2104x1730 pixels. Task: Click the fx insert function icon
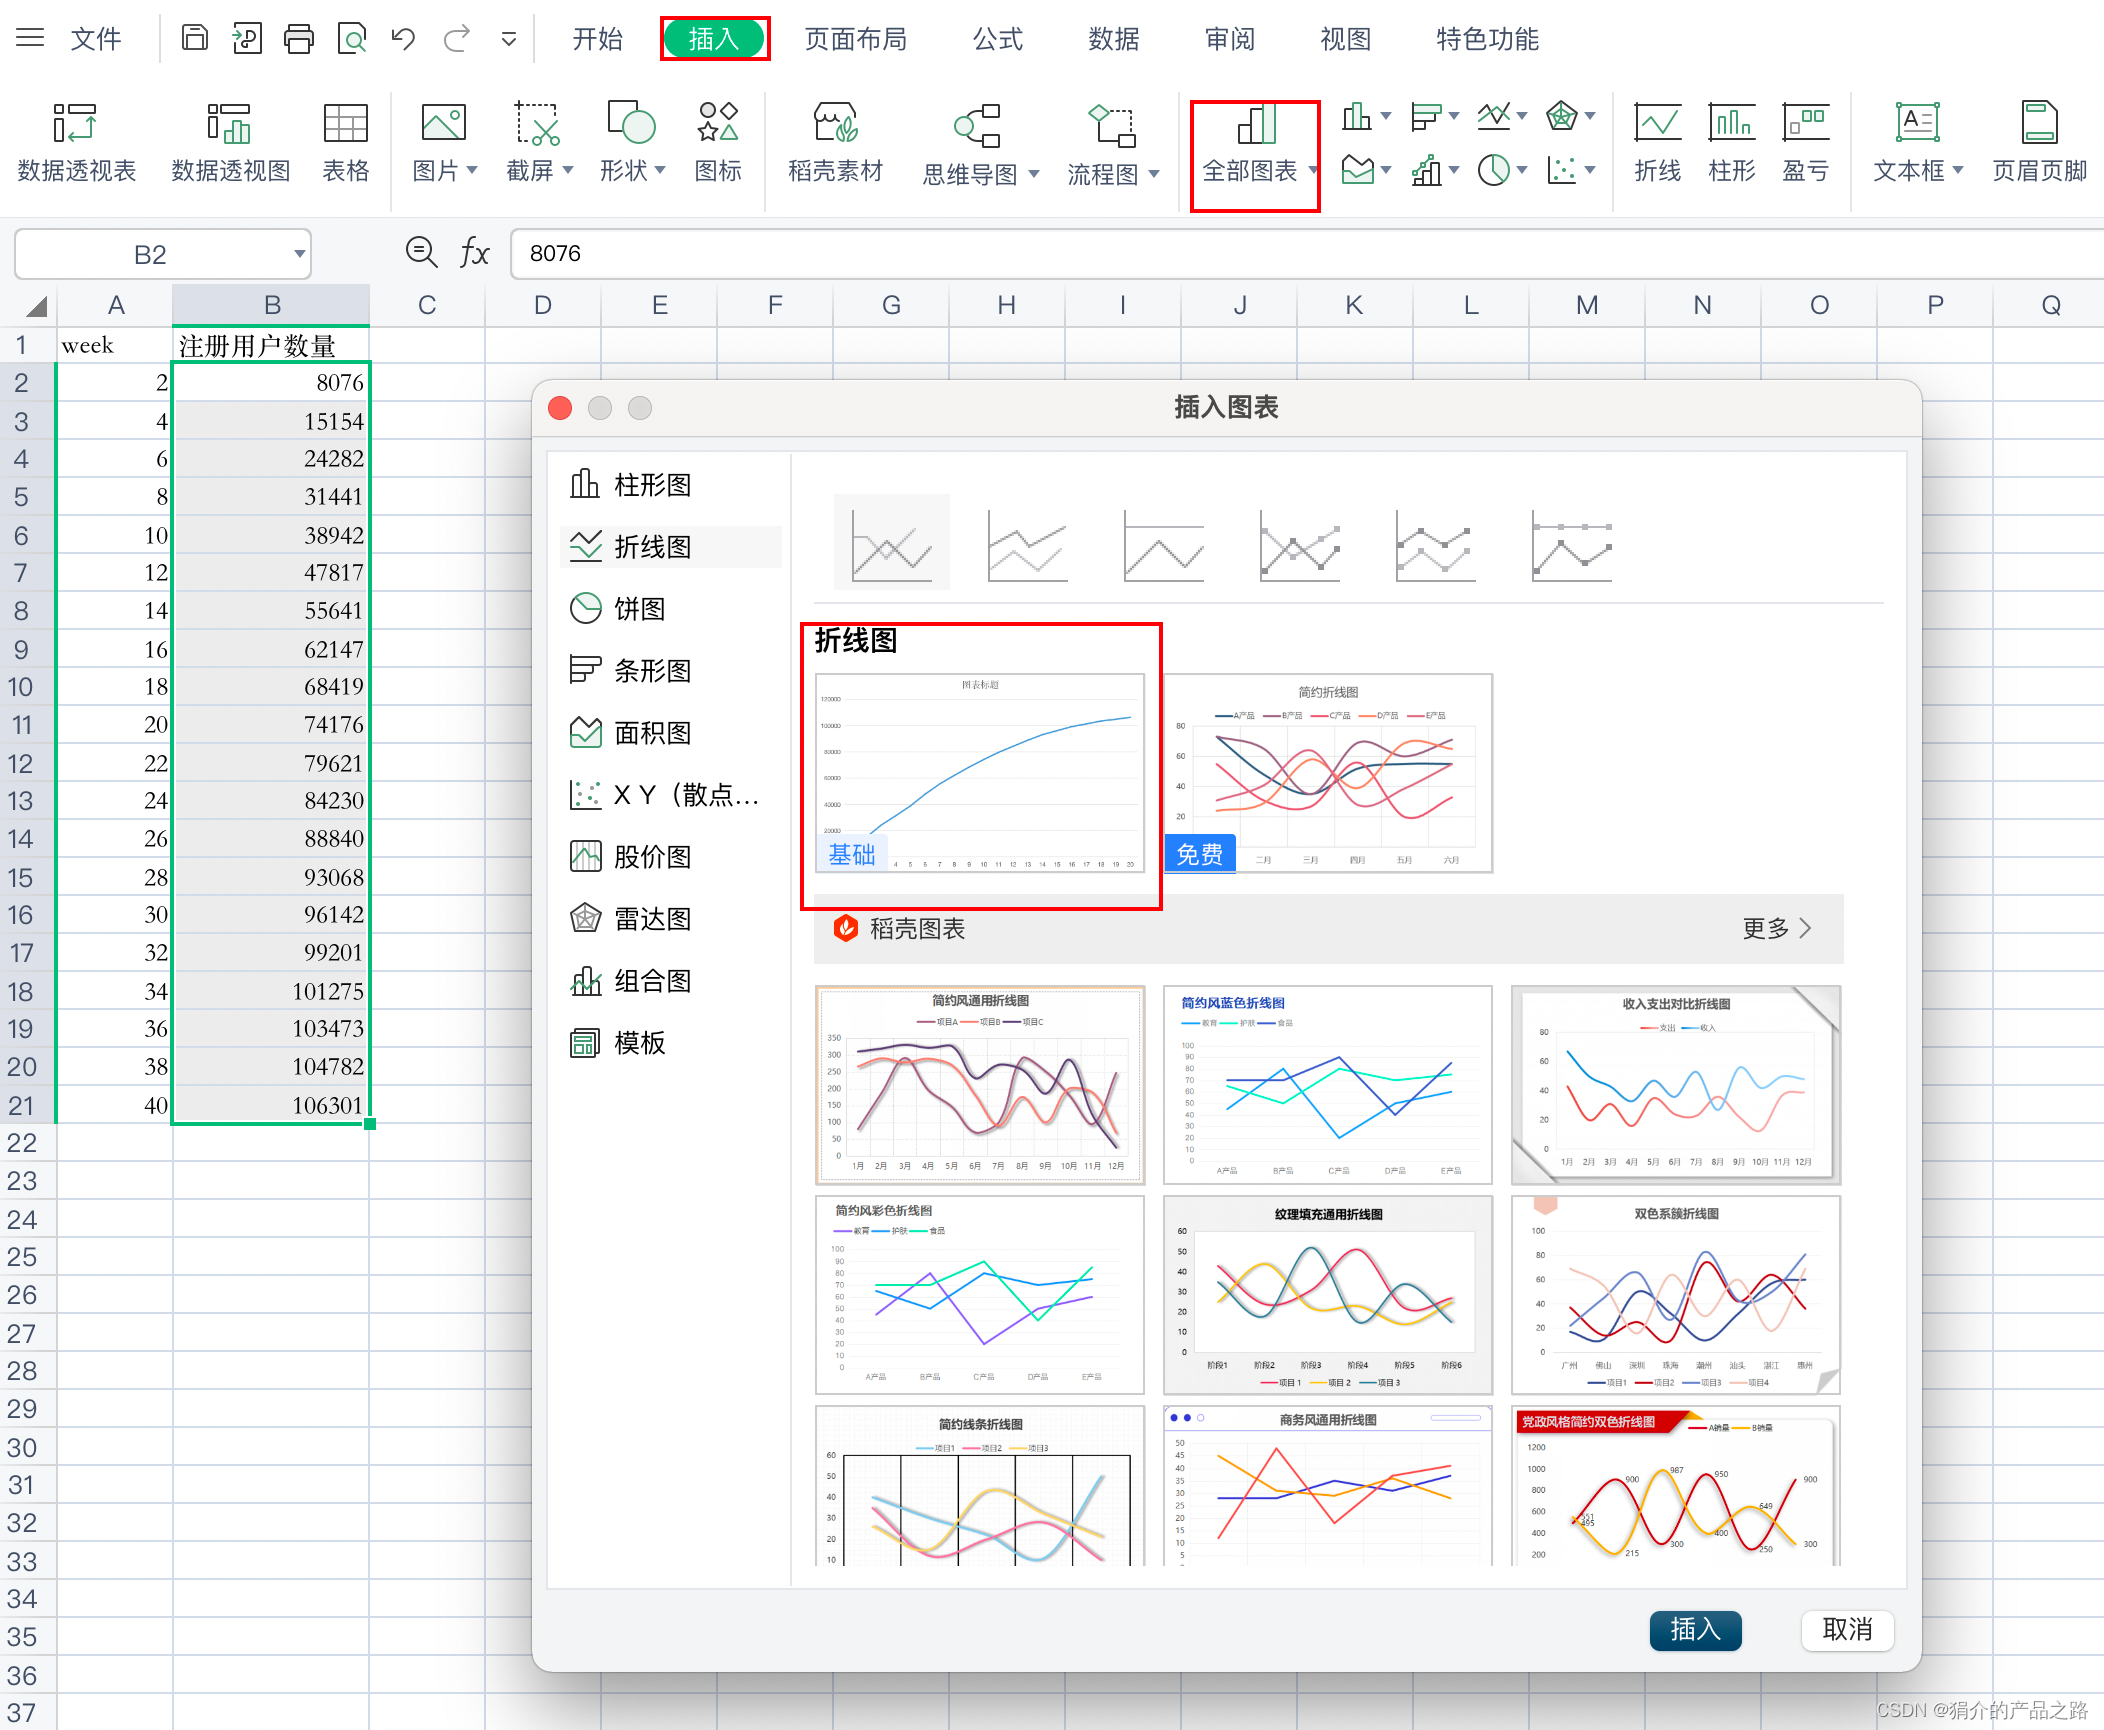coord(474,253)
